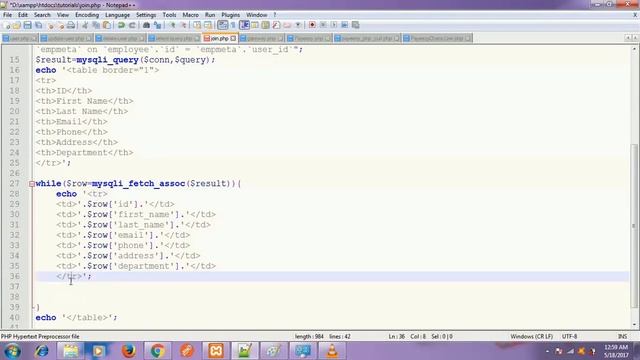Click the vertical scrollbar thumb
Screen dimensions: 640x360
[634, 225]
